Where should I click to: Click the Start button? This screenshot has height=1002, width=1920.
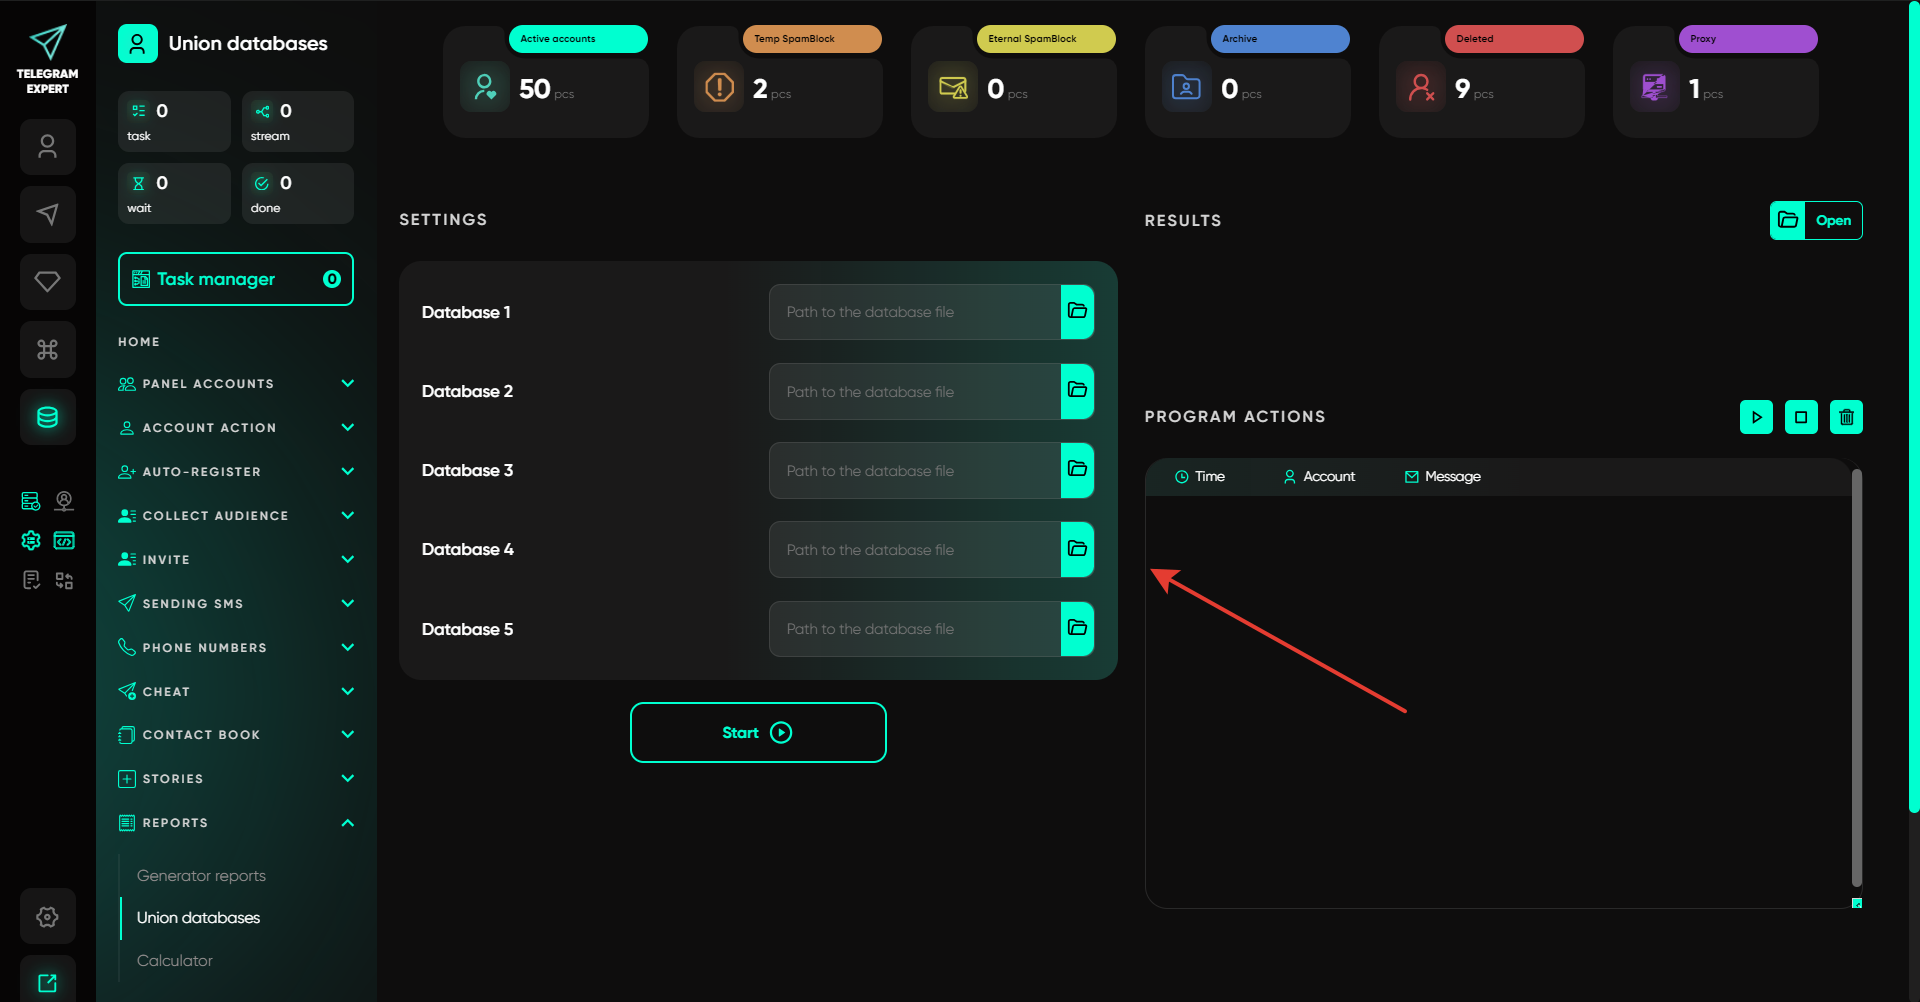coord(758,733)
